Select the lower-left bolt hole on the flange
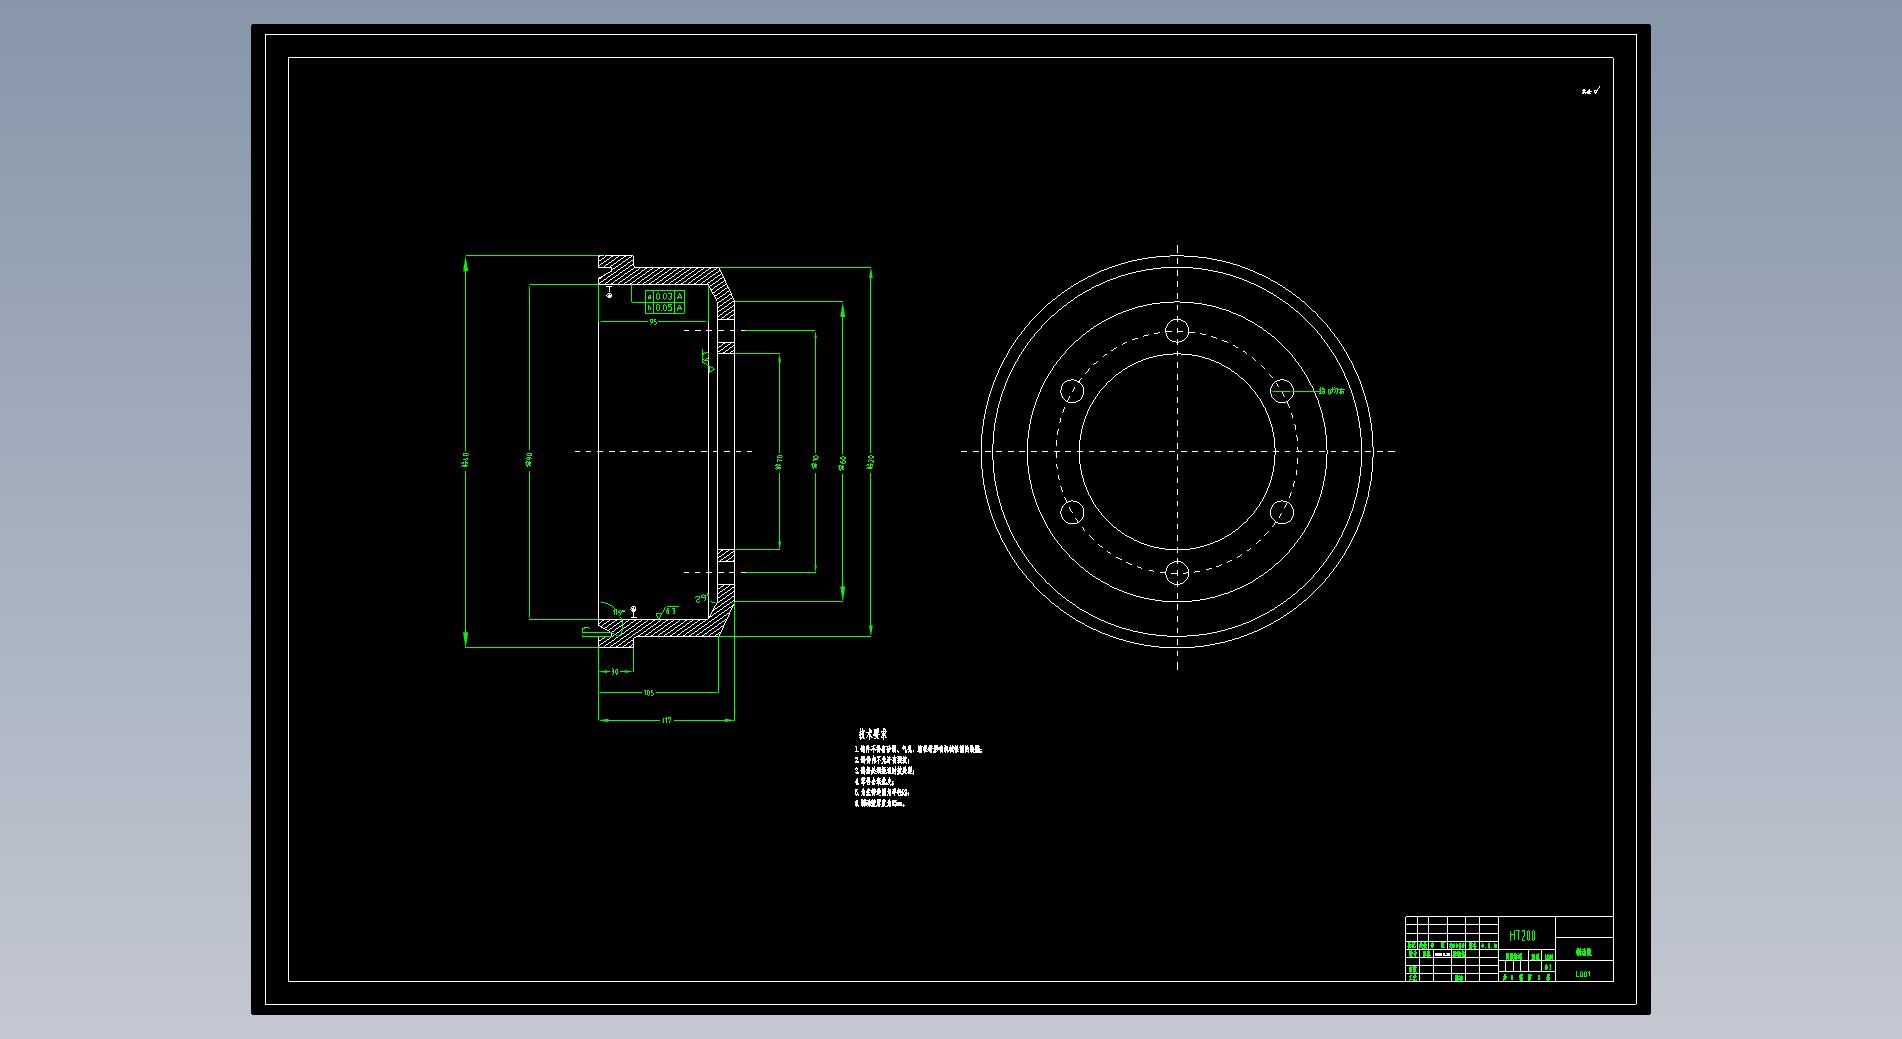Screen dimensions: 1902x1039 pos(1072,513)
